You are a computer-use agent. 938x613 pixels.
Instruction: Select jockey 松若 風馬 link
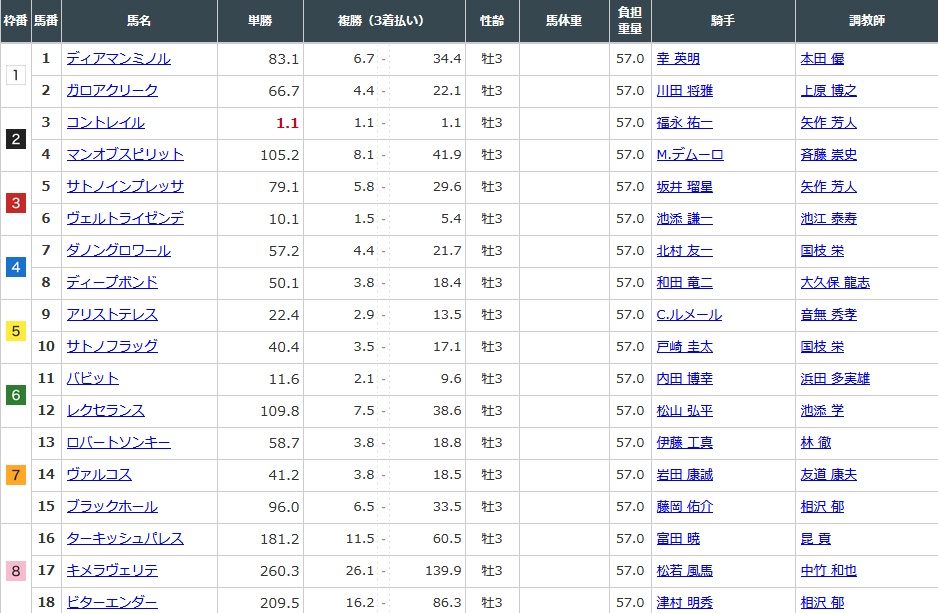tap(684, 571)
